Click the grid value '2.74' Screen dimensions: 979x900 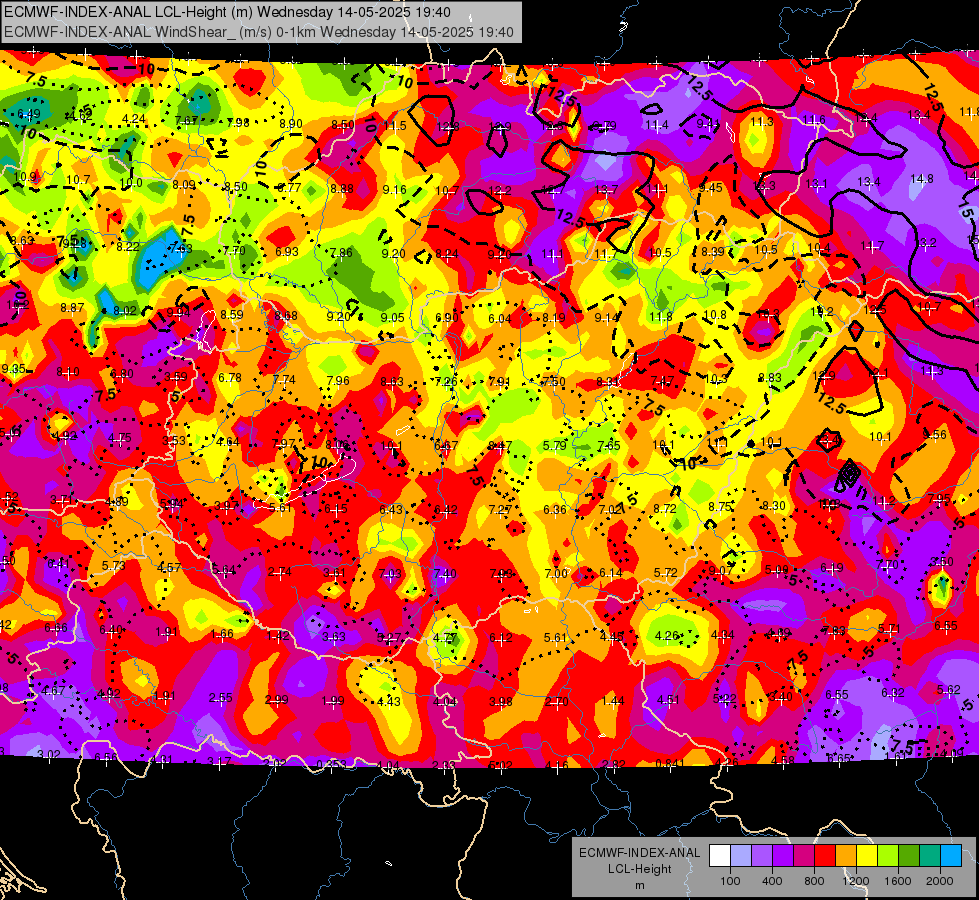click(280, 571)
